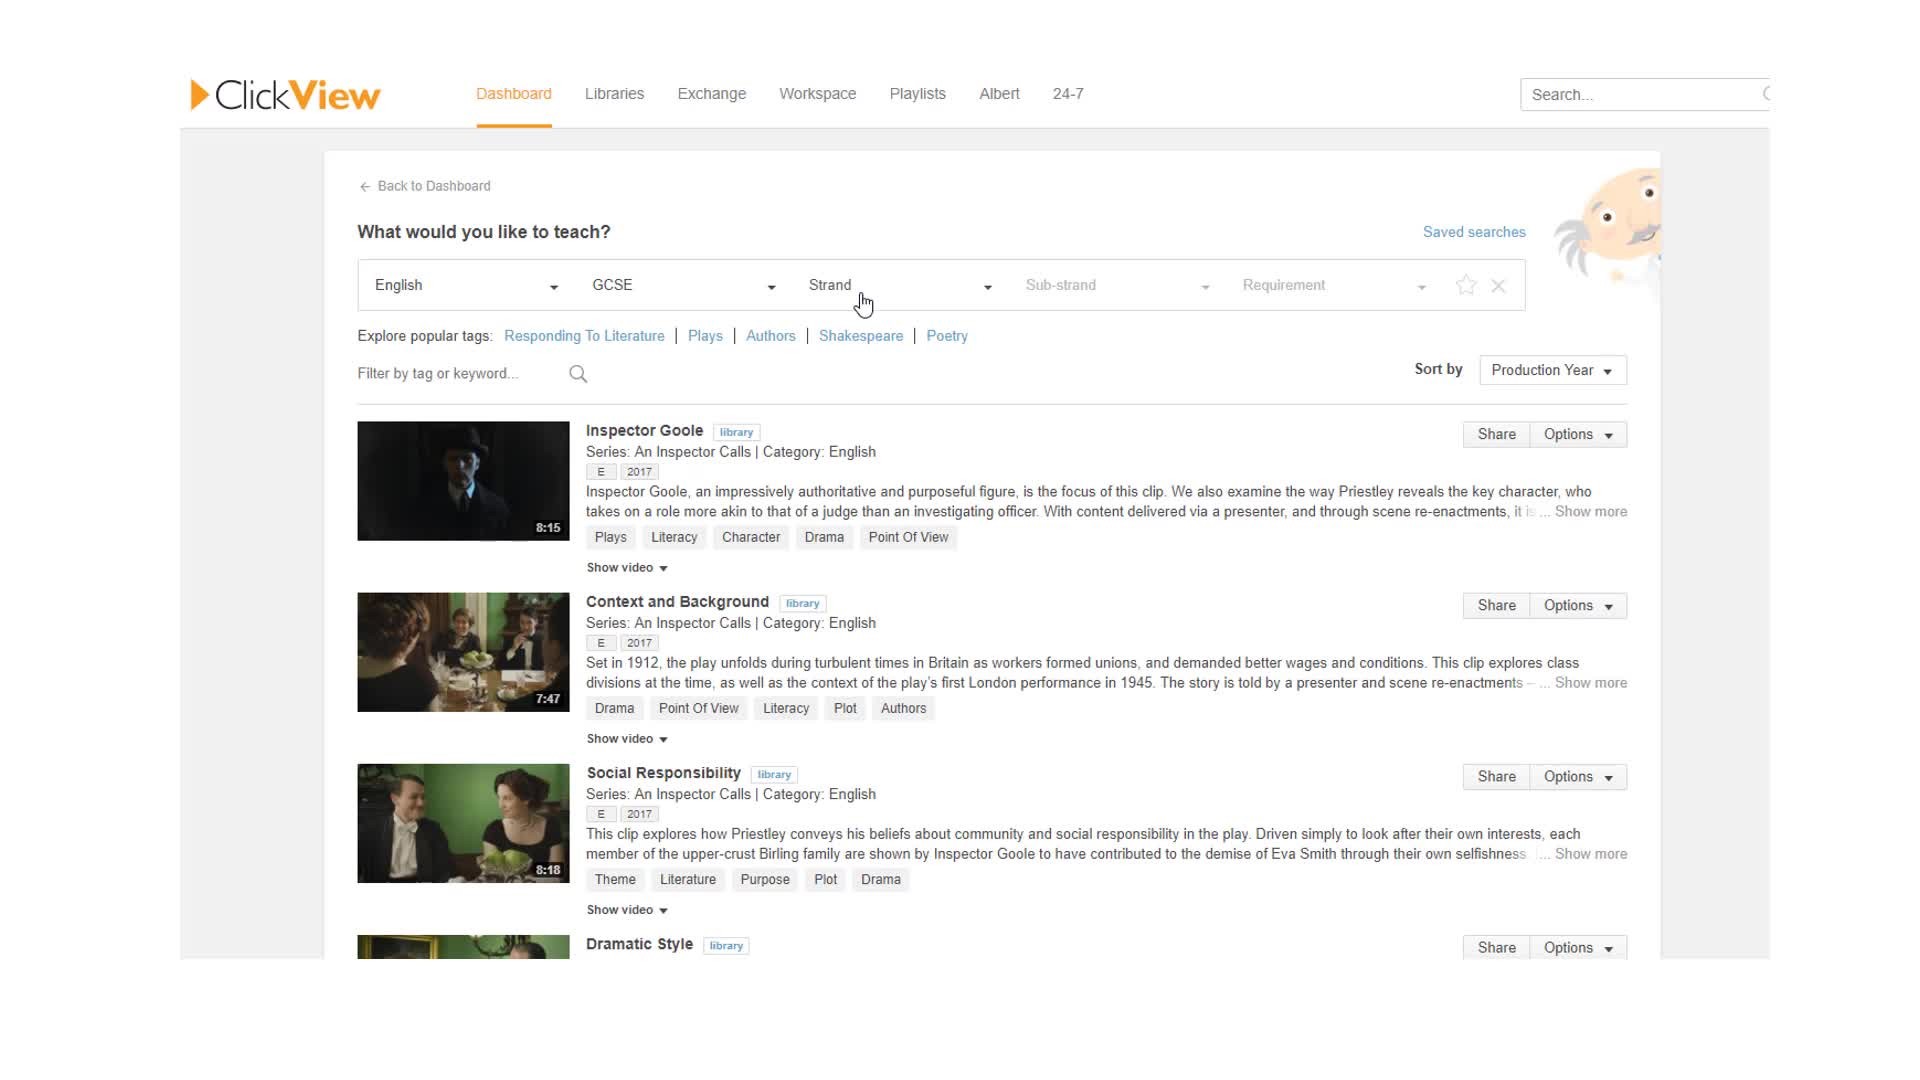Click the ClickView logo
Image resolution: width=1920 pixels, height=1080 pixels.
[x=285, y=95]
